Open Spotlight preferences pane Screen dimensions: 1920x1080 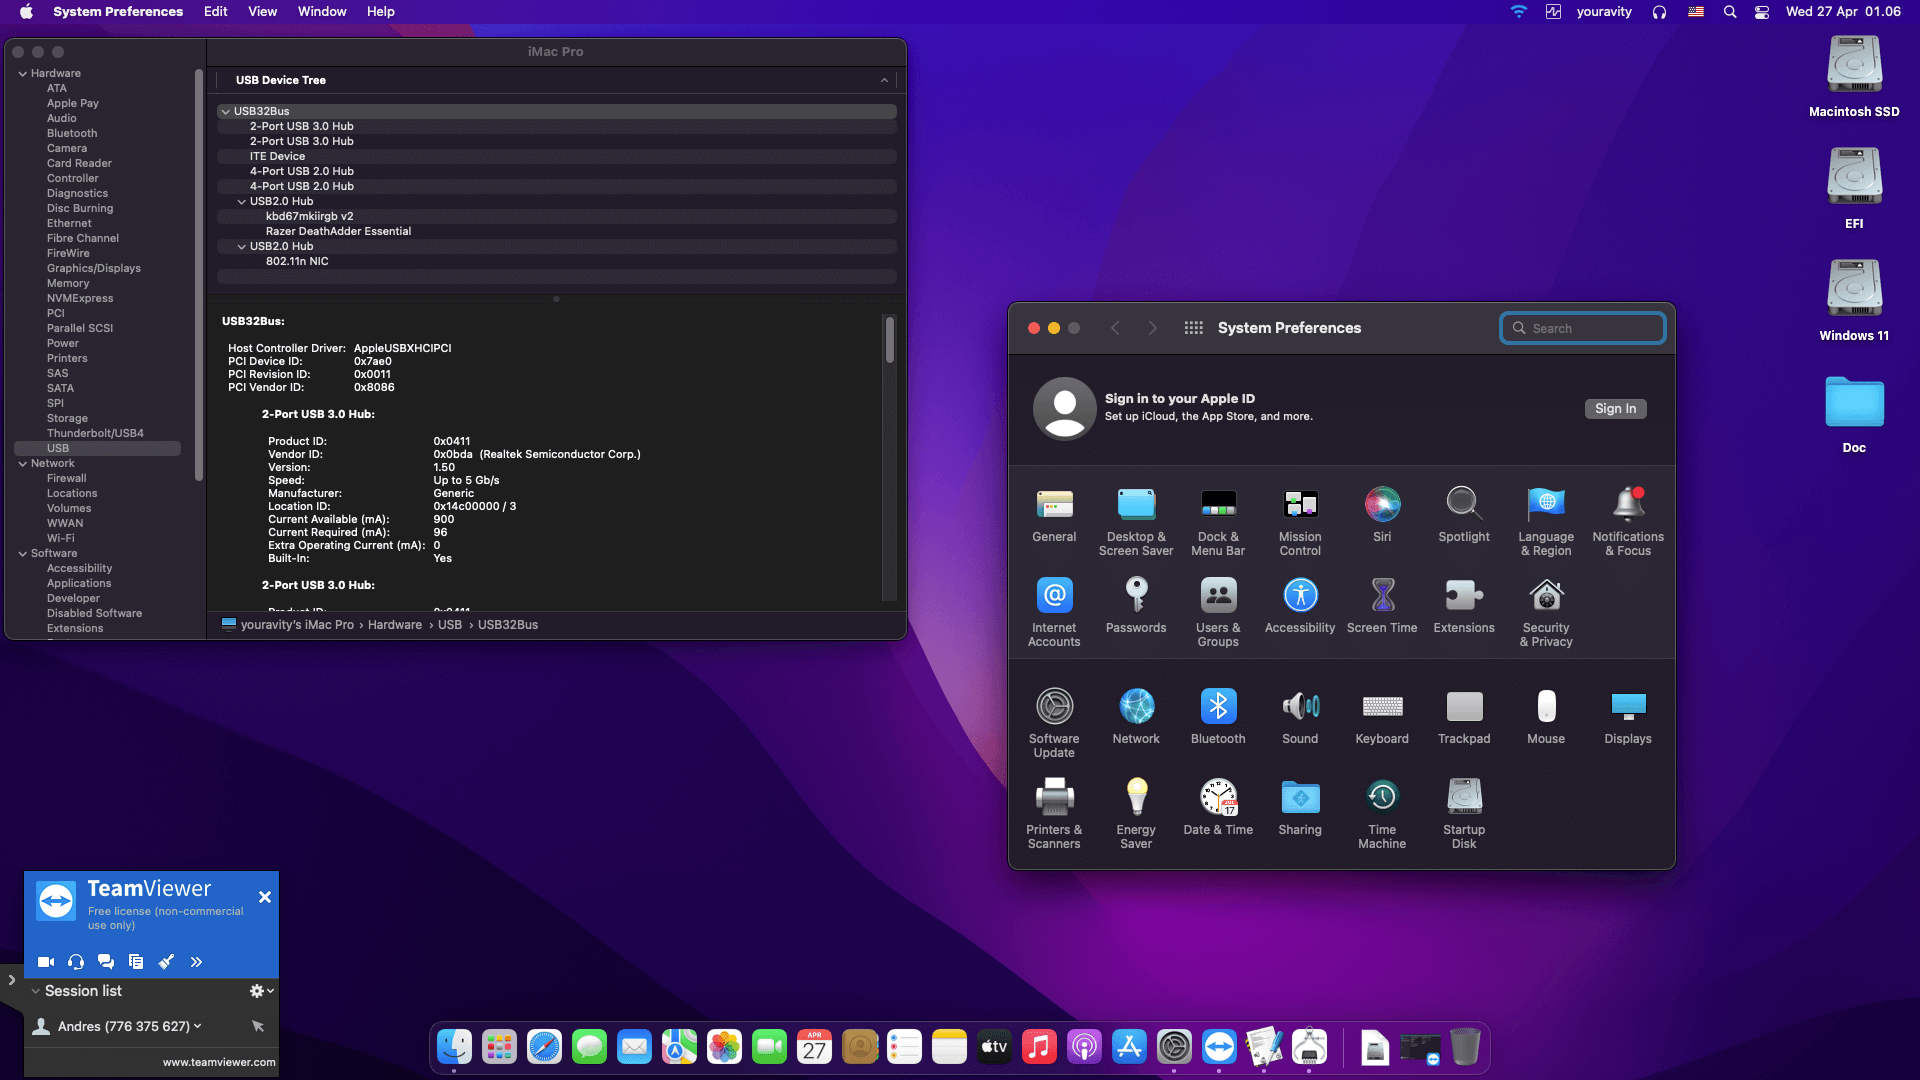1464,516
